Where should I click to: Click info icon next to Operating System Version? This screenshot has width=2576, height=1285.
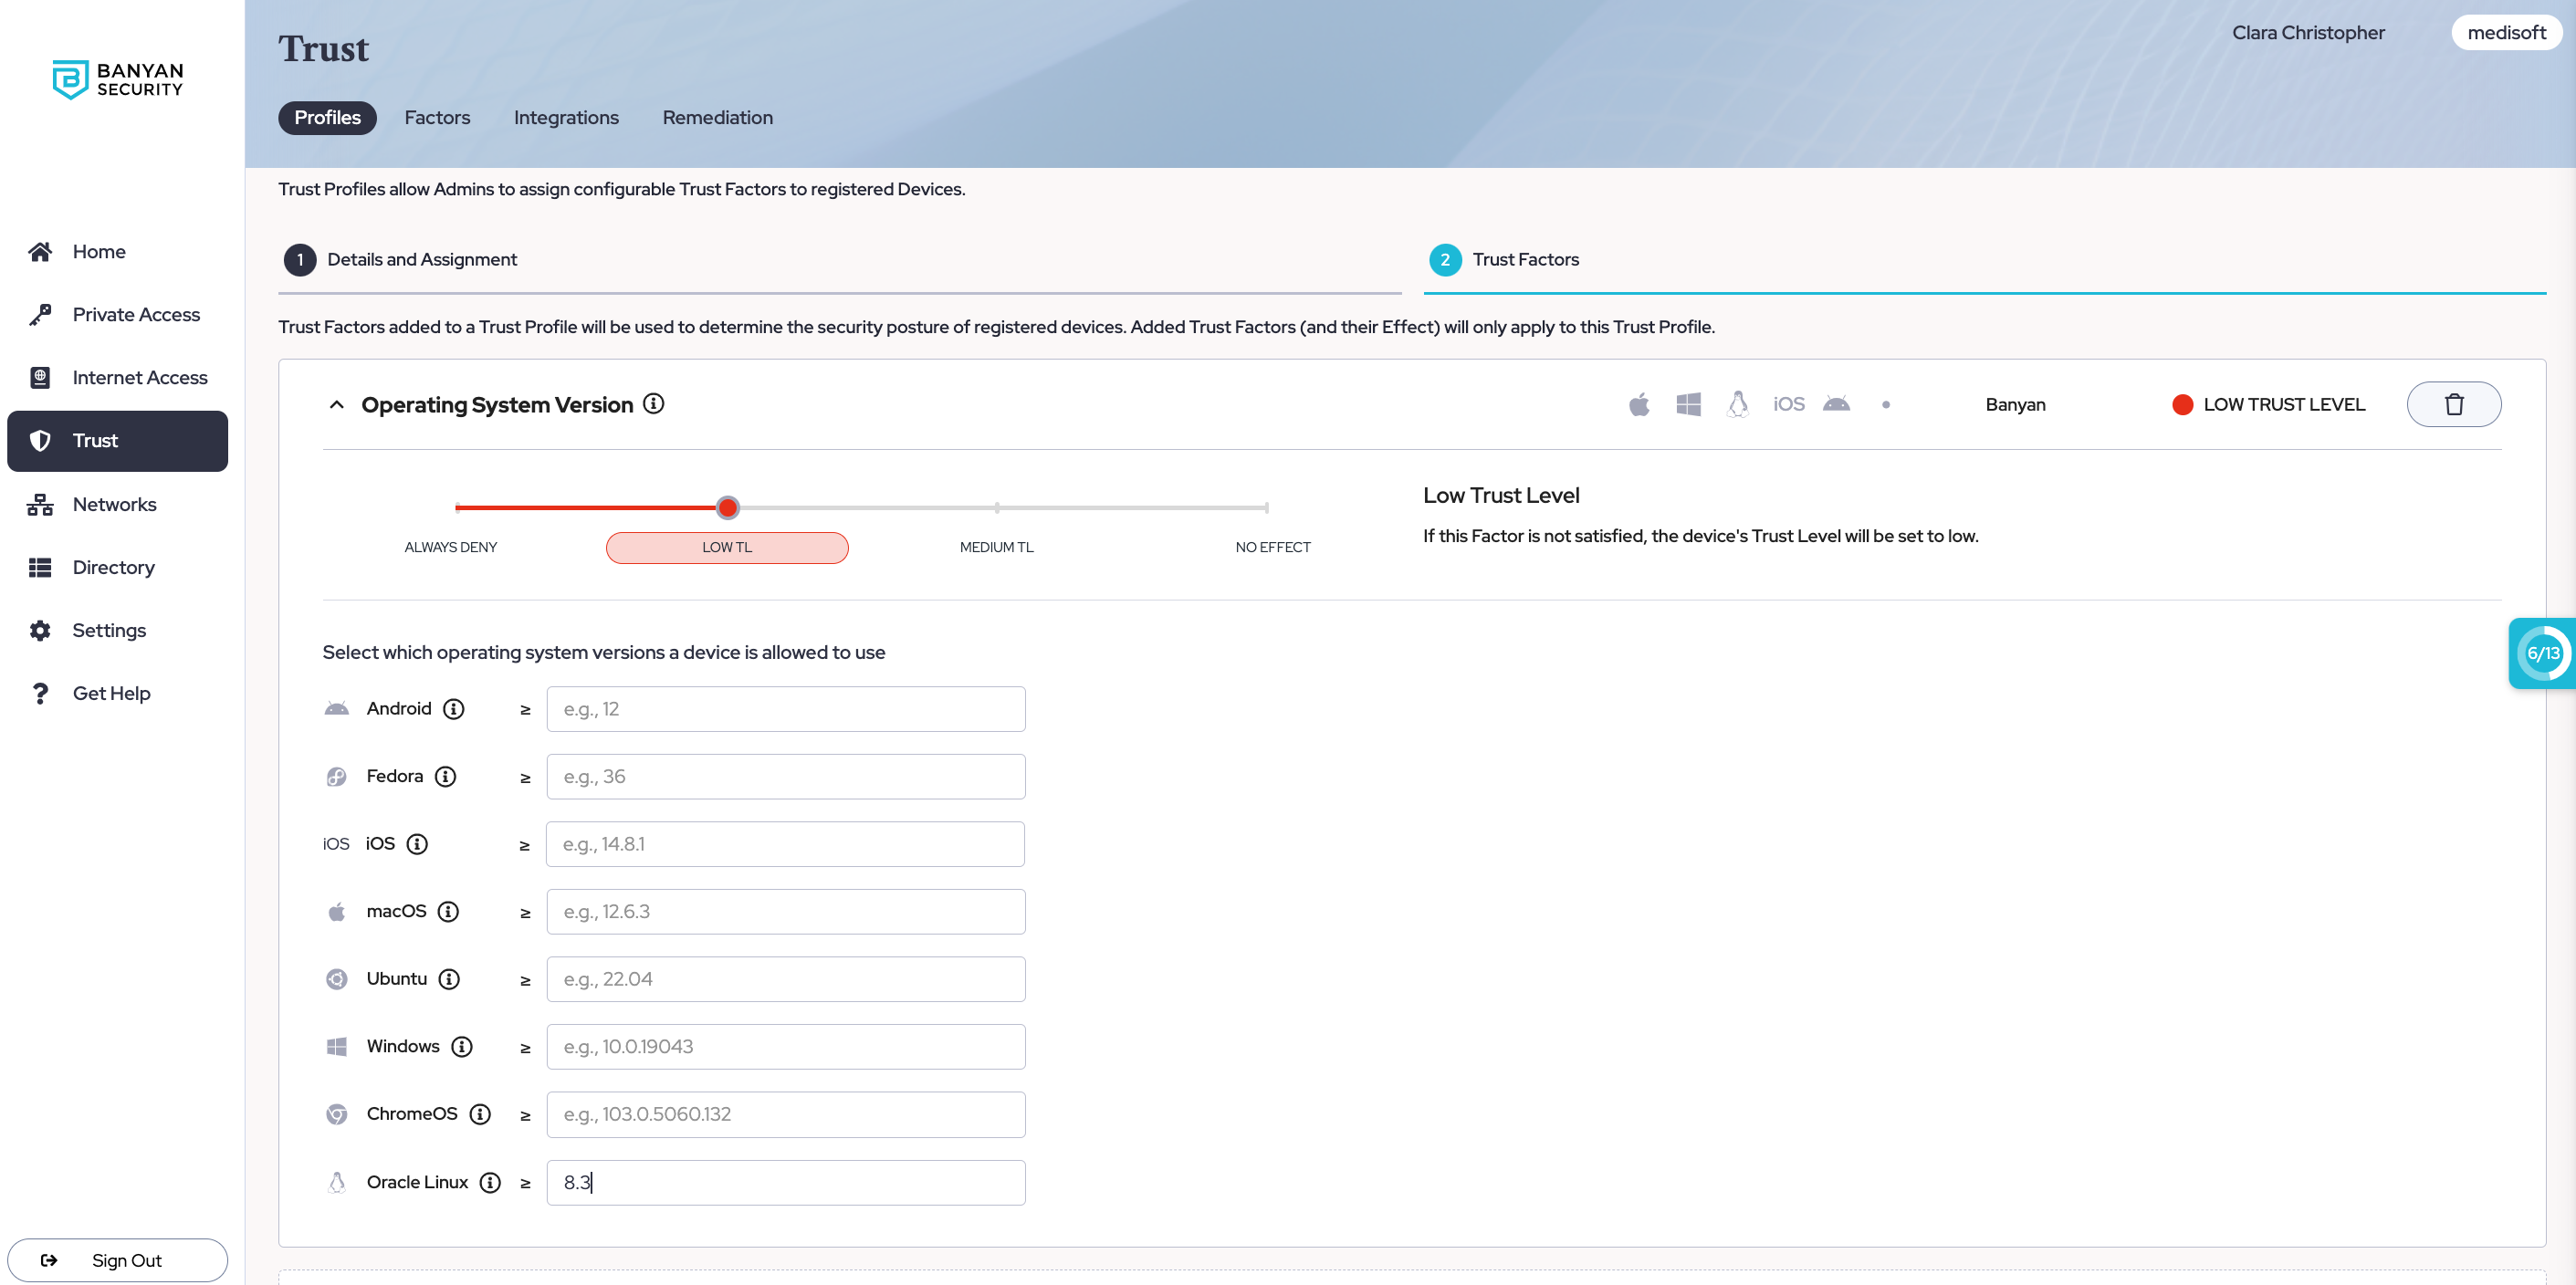pos(653,403)
